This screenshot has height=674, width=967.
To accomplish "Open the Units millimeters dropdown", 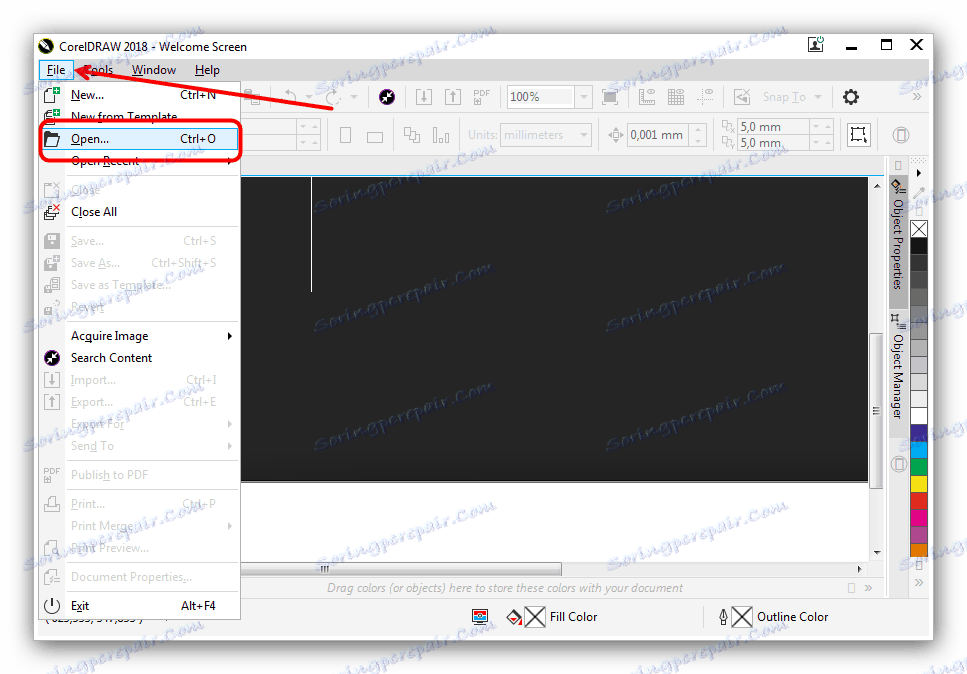I will click(x=583, y=135).
